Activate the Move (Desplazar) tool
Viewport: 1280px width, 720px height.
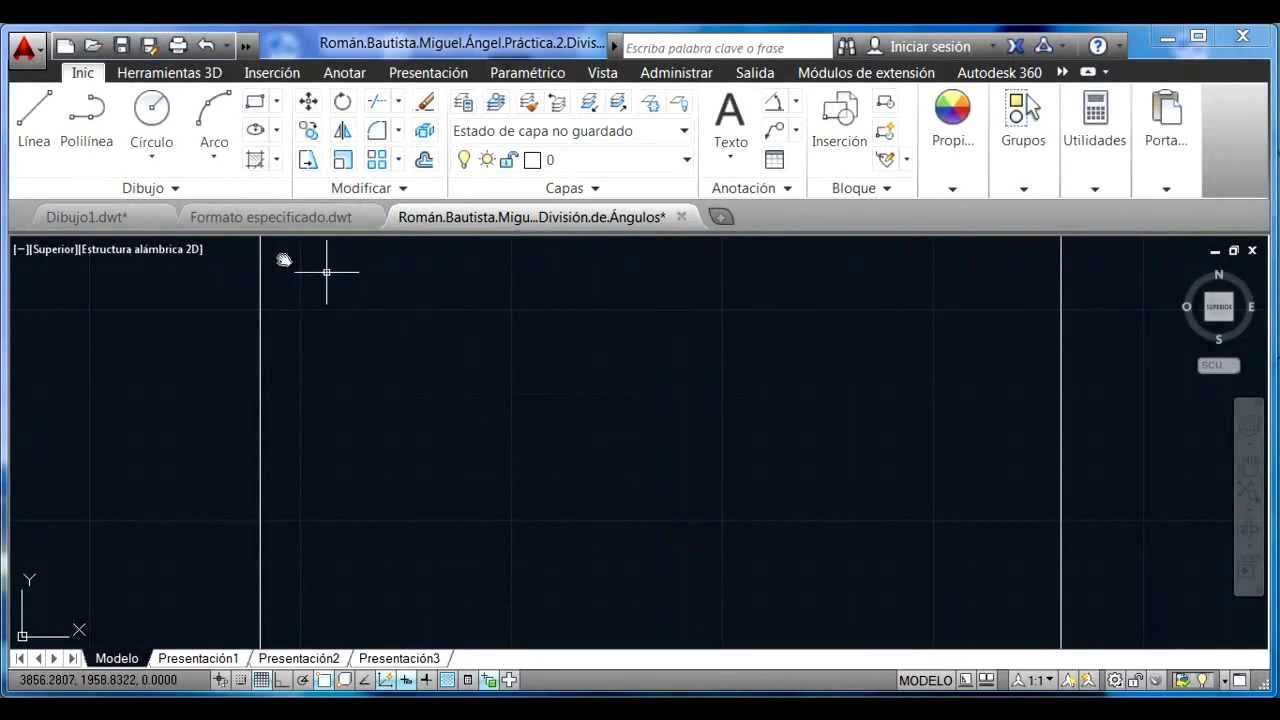[x=308, y=102]
